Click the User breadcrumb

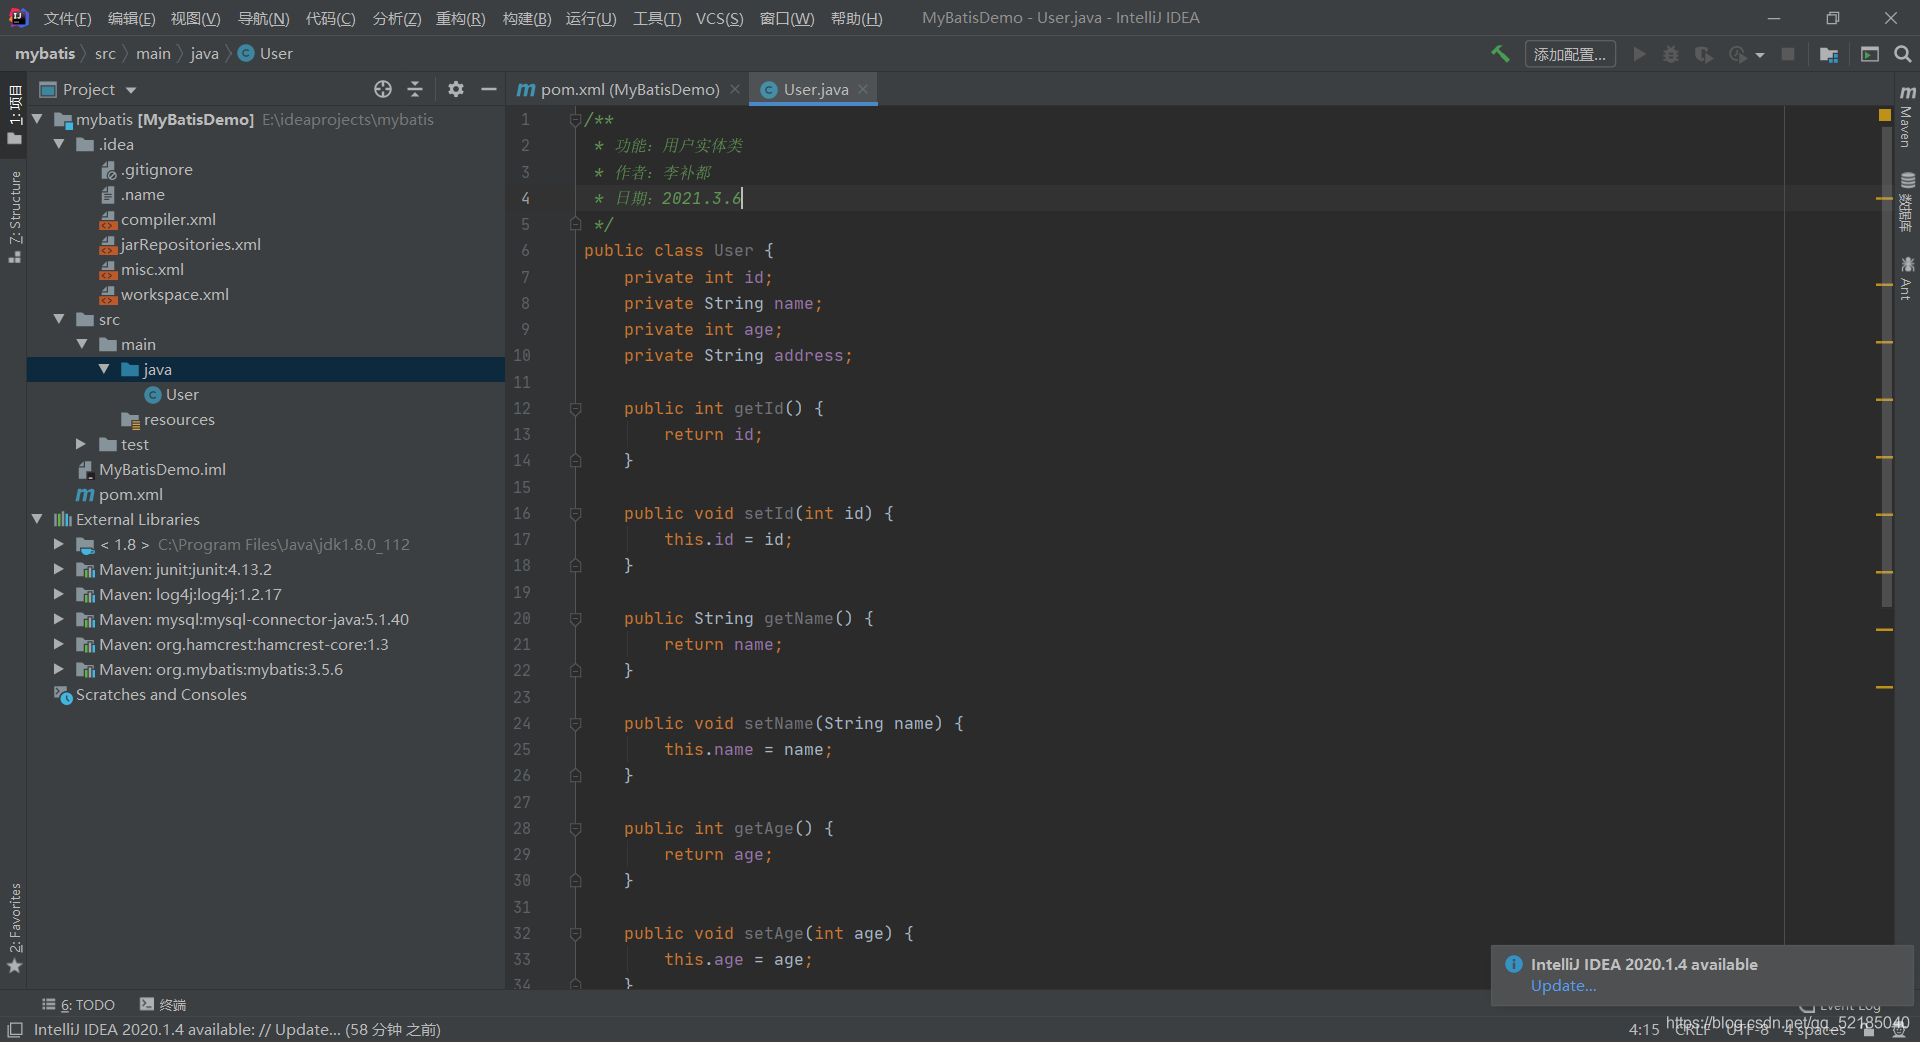[x=265, y=54]
